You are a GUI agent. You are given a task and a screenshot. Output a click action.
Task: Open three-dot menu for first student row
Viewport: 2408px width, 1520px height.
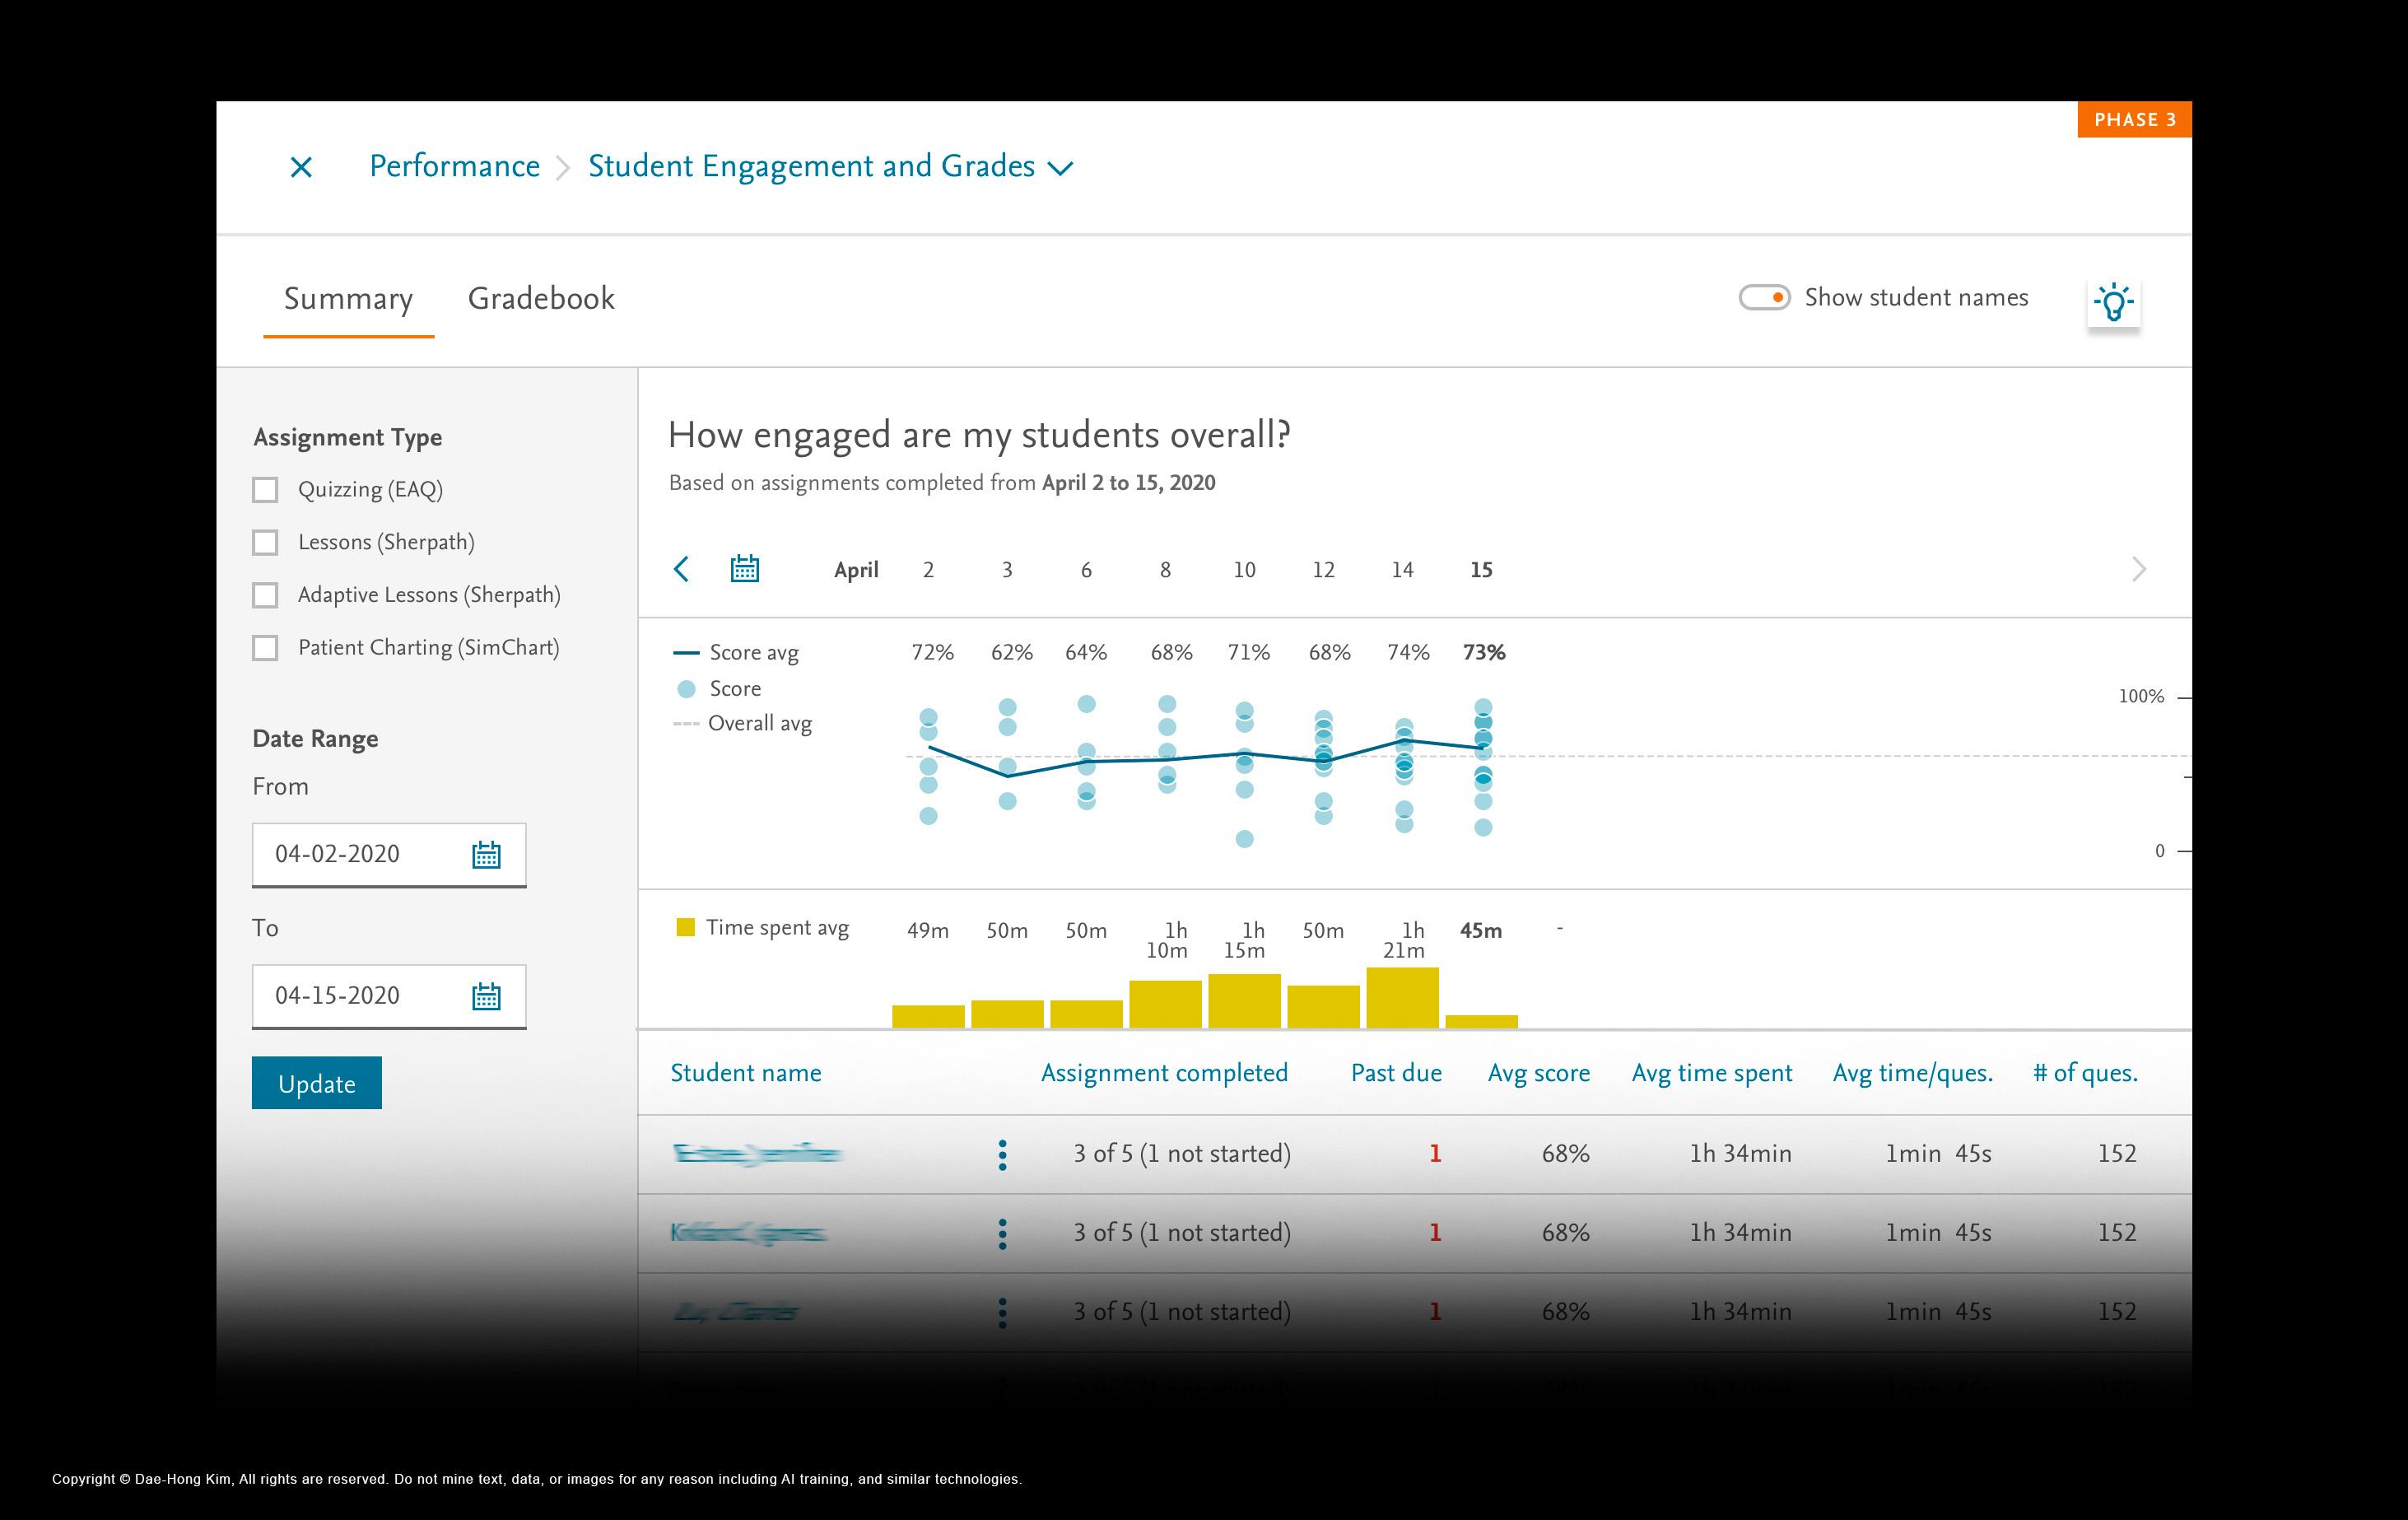pos(1002,1154)
